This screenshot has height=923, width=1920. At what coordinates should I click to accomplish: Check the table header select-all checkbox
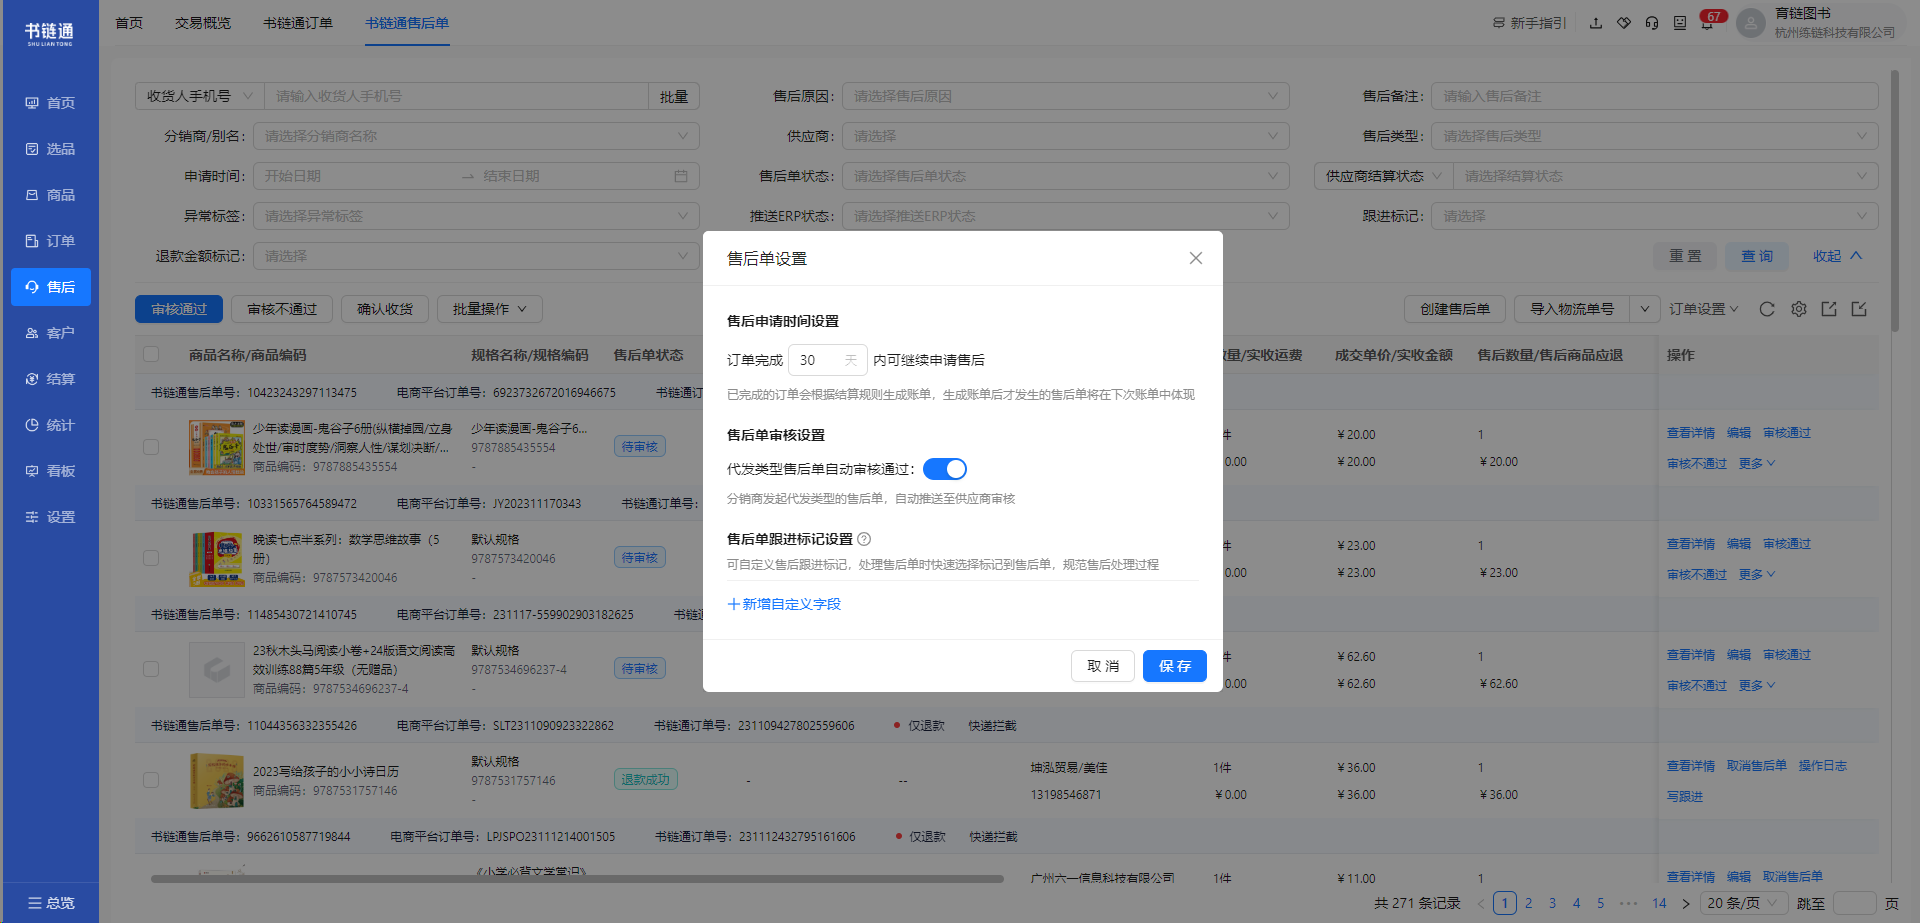click(x=151, y=354)
